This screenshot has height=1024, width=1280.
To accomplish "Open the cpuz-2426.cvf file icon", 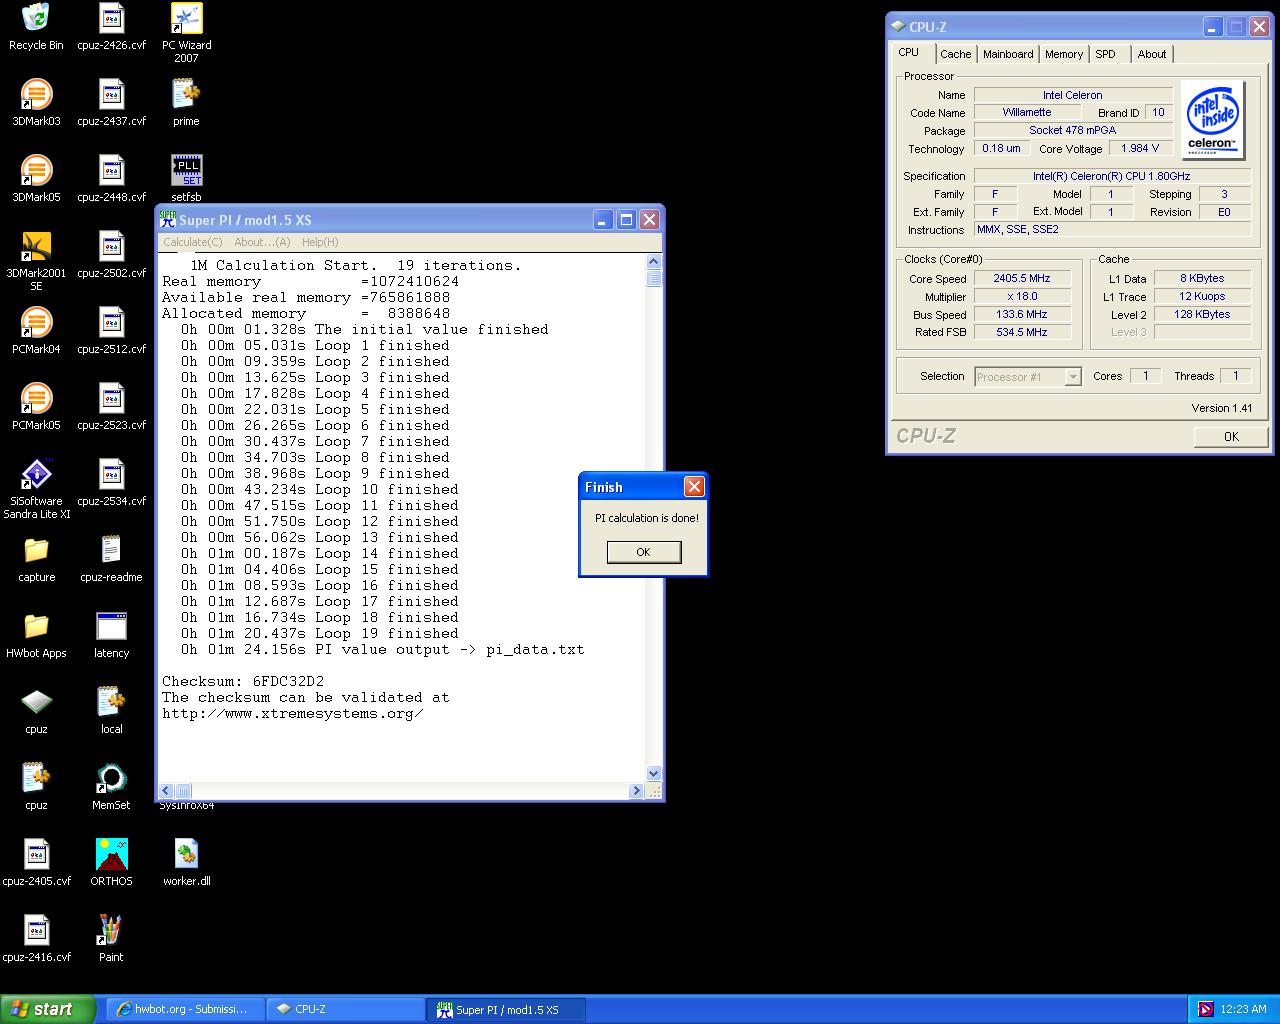I will [111, 27].
